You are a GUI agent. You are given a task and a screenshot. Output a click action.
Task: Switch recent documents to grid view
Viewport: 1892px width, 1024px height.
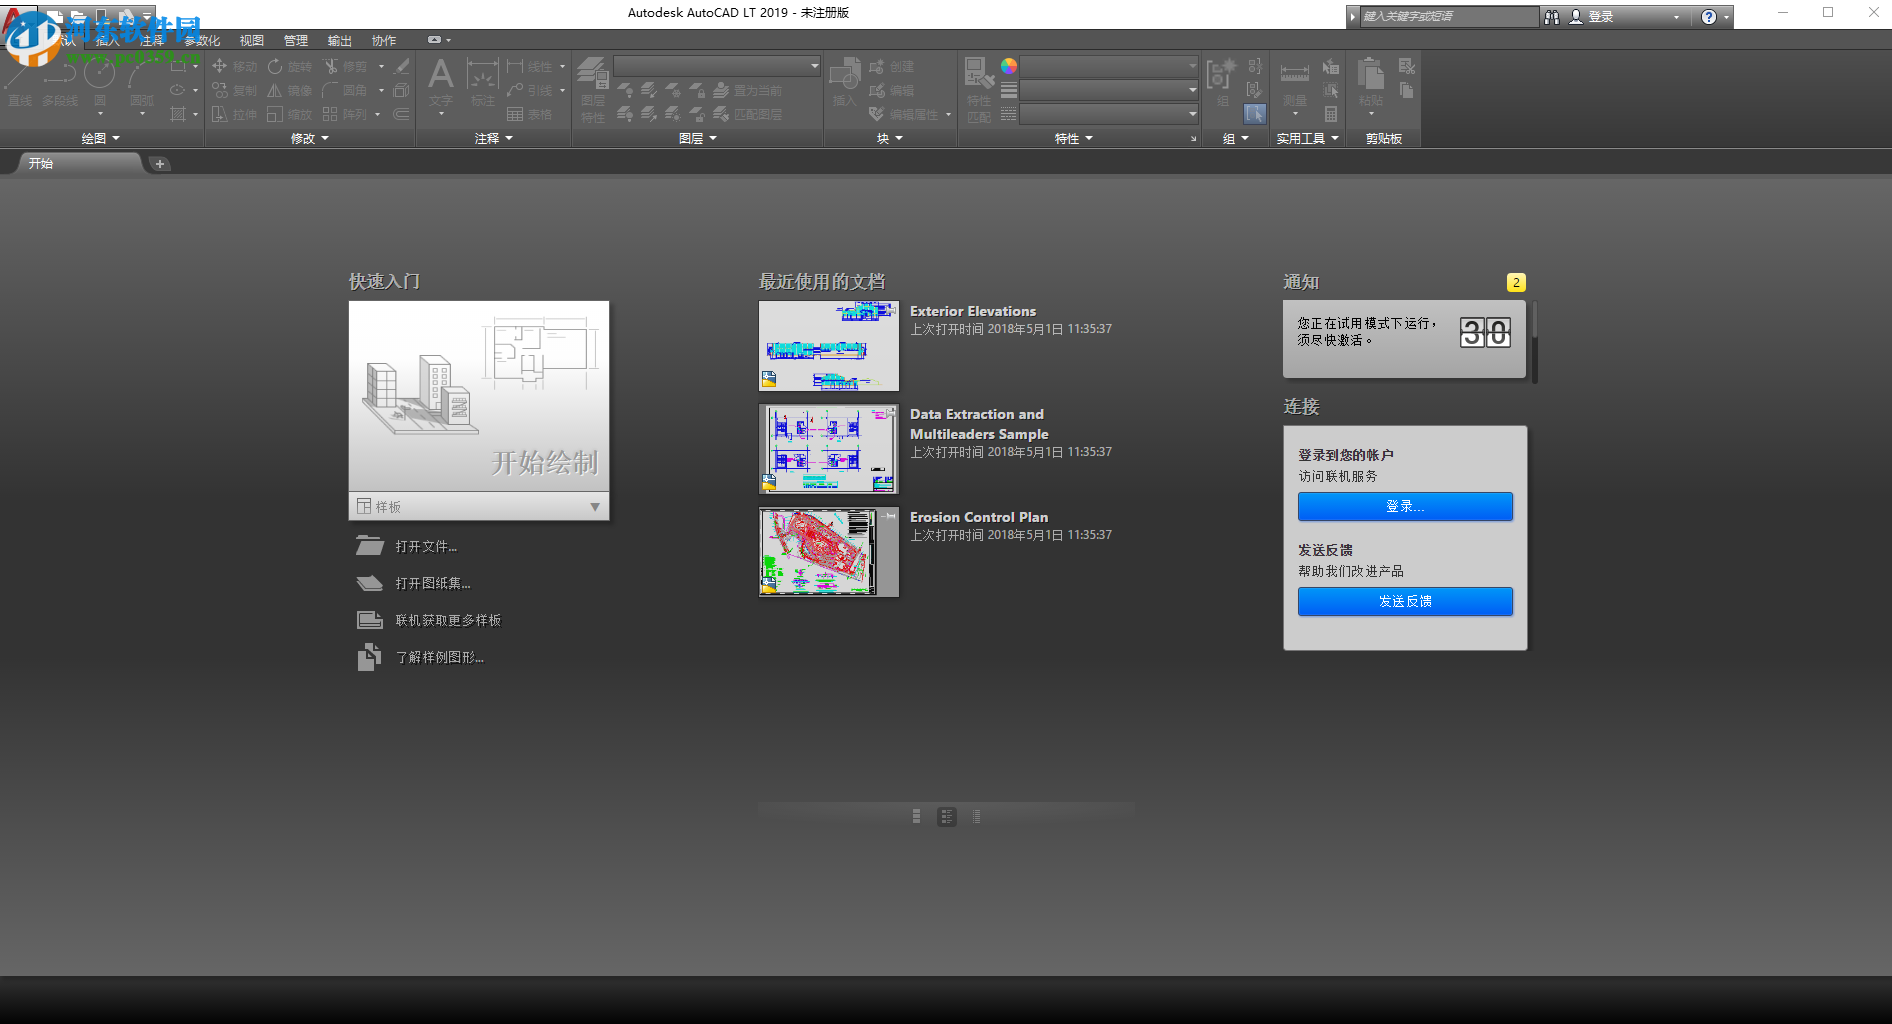pos(915,816)
